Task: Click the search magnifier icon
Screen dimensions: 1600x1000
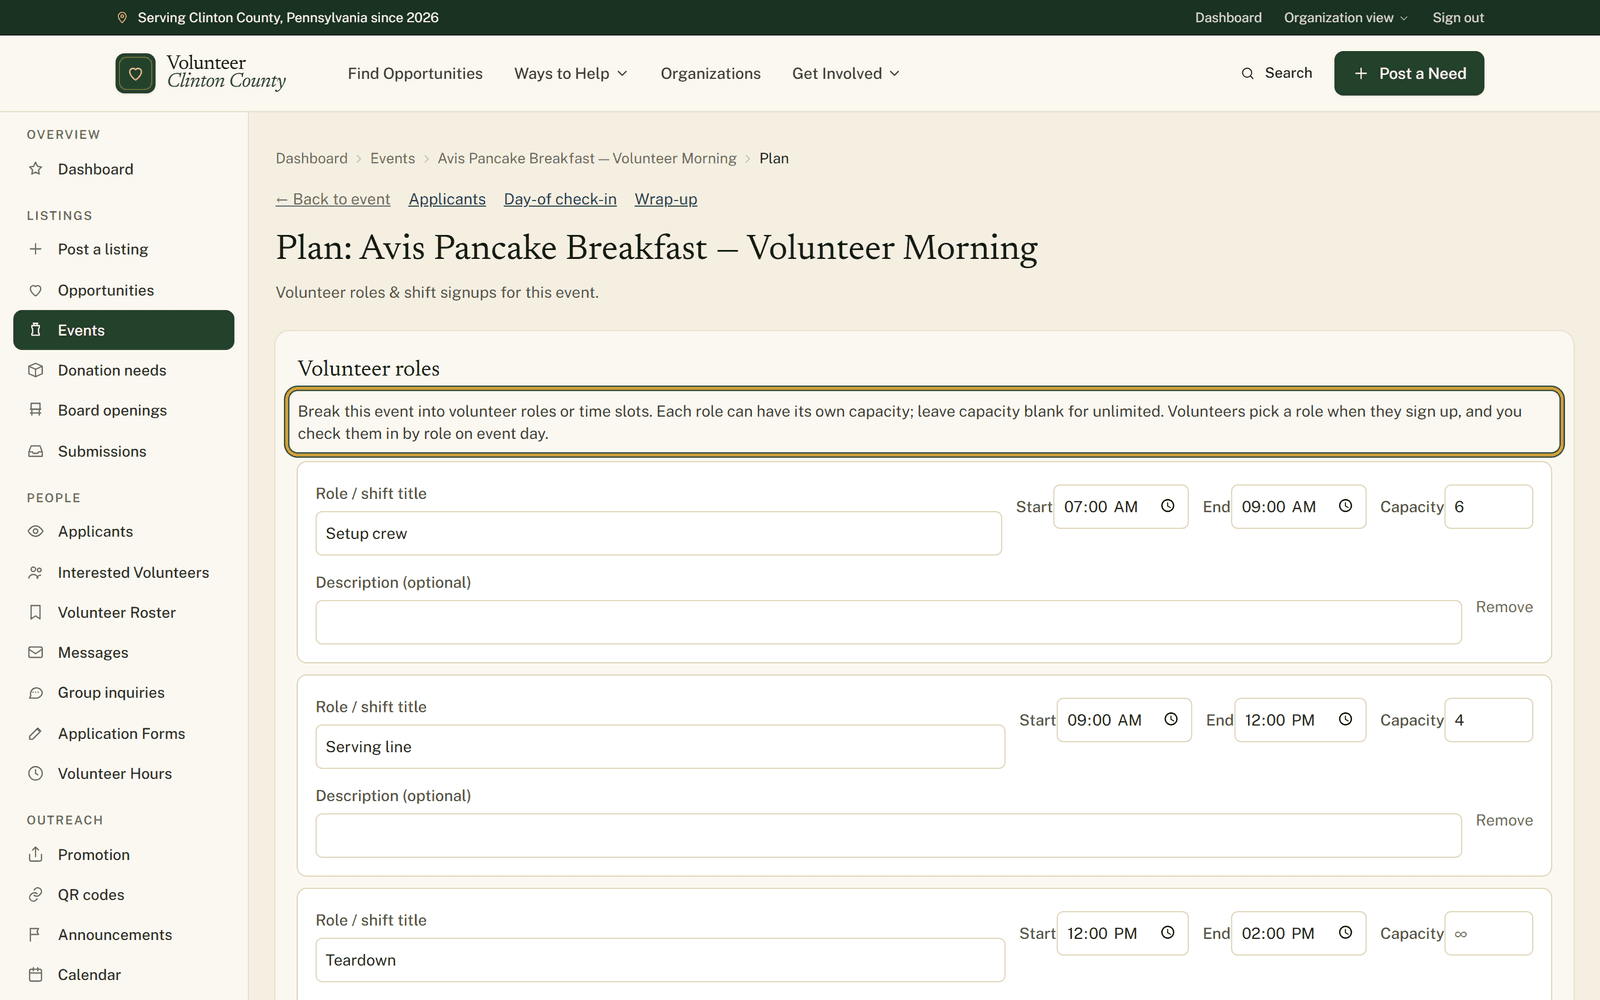Action: click(x=1247, y=73)
